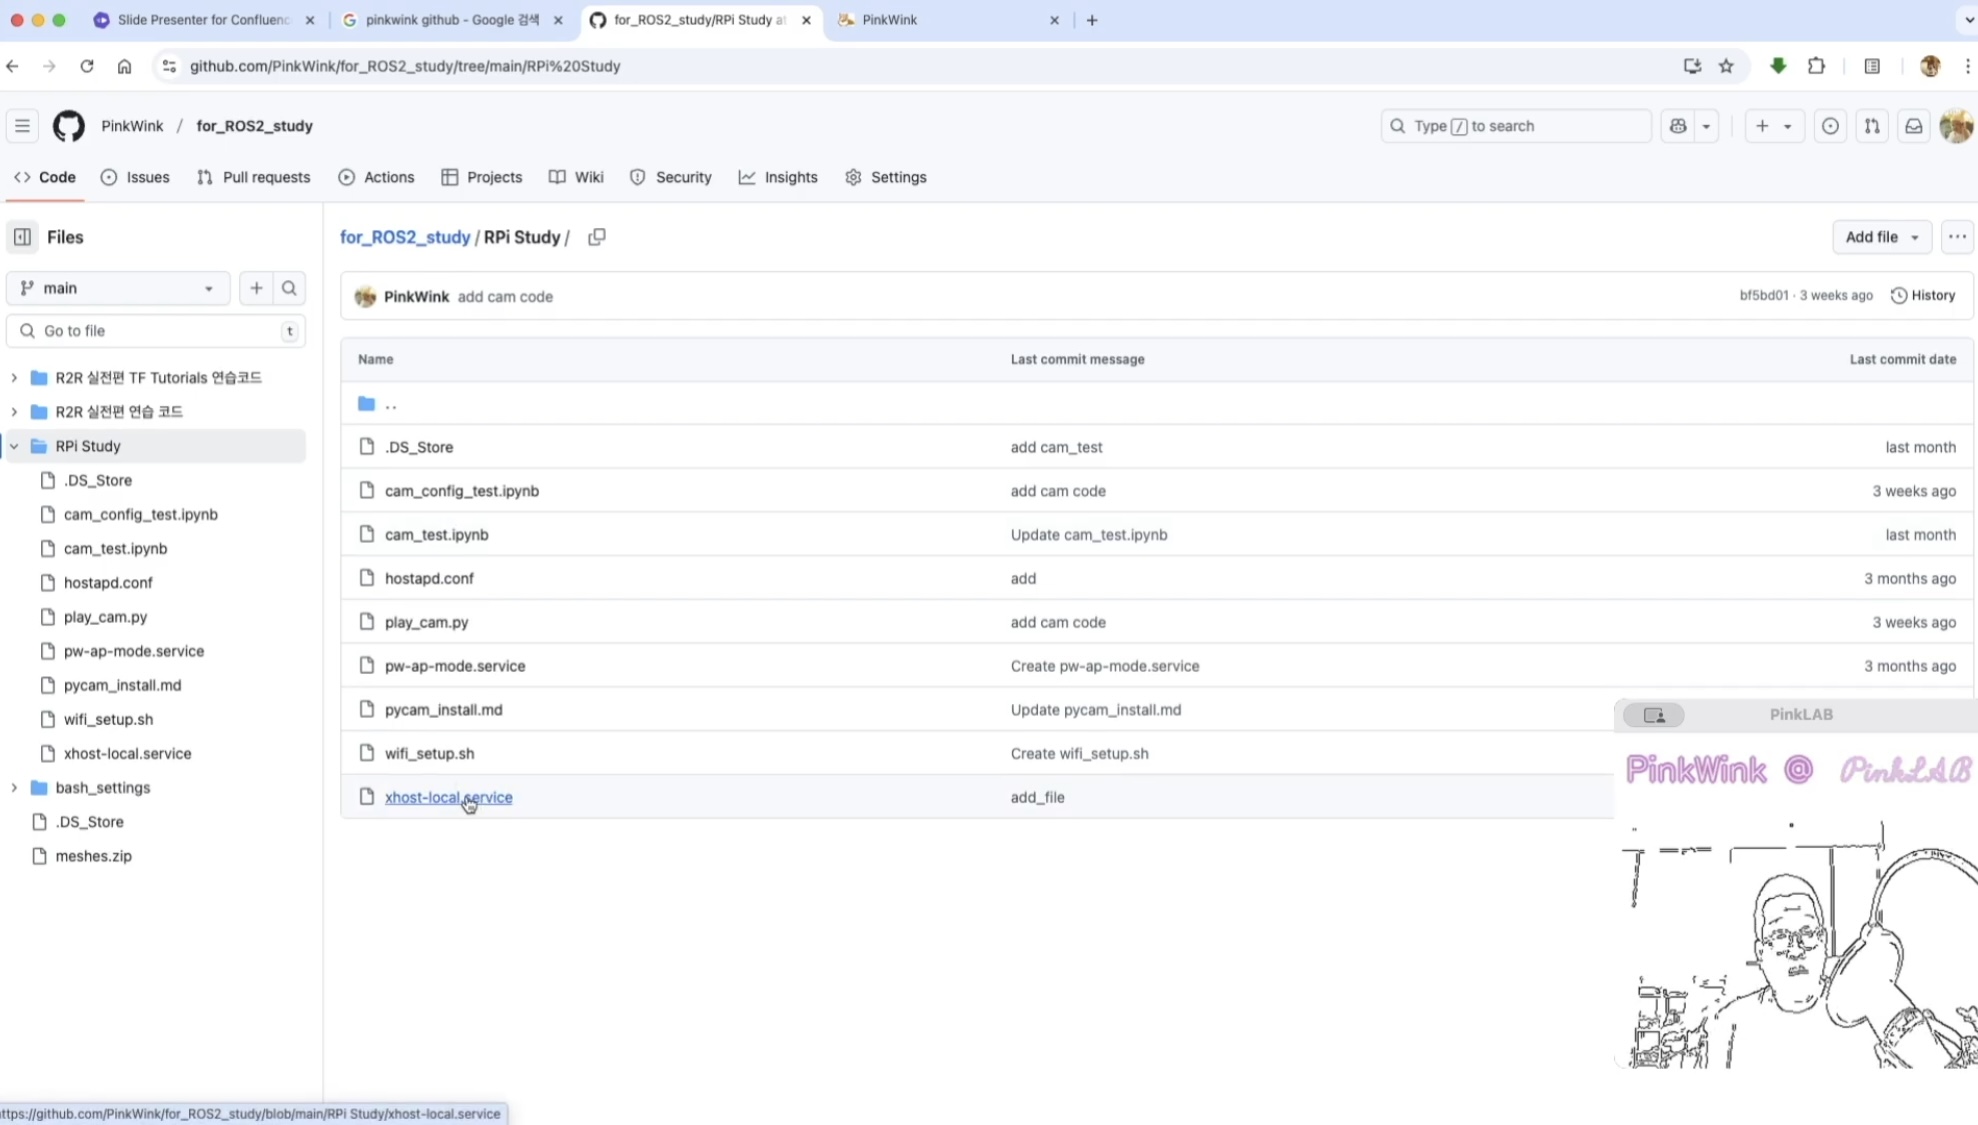This screenshot has width=1978, height=1125.
Task: Expand the bash_settings folder
Action: 14,788
